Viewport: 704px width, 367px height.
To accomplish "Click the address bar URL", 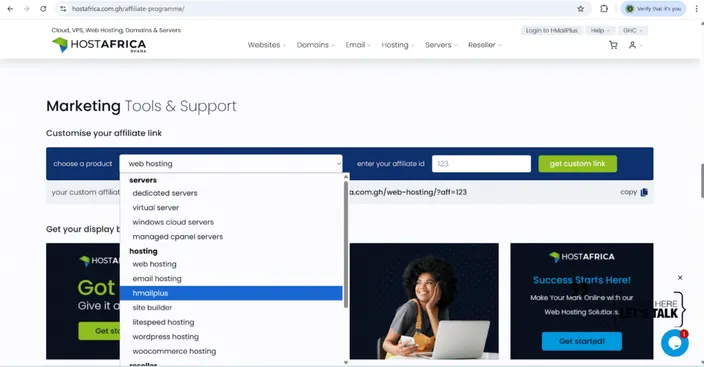I will [128, 9].
